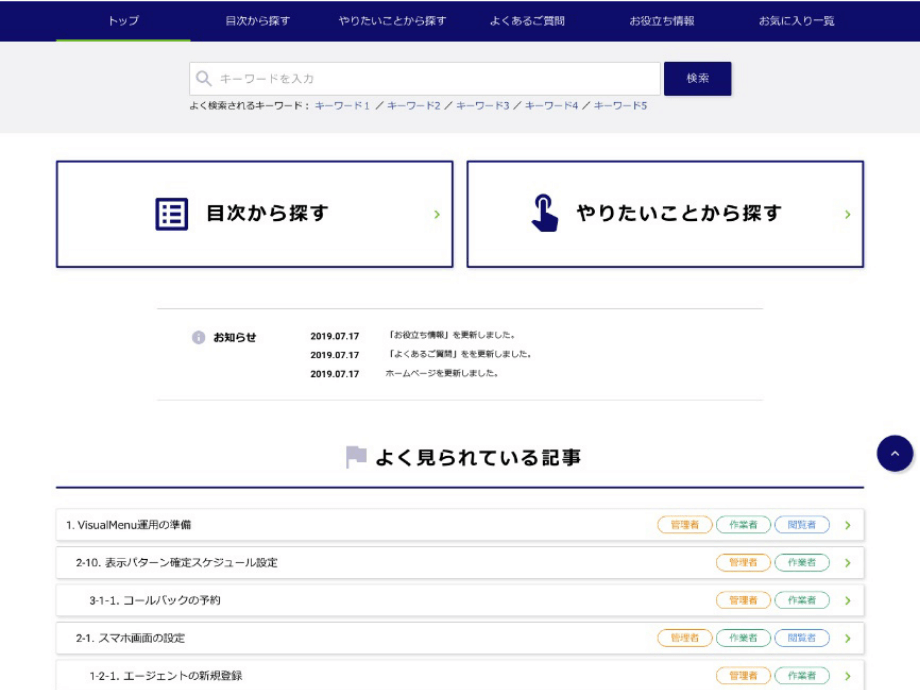Click the green chevron in 目次から探す card
This screenshot has width=920, height=690.
tap(437, 214)
